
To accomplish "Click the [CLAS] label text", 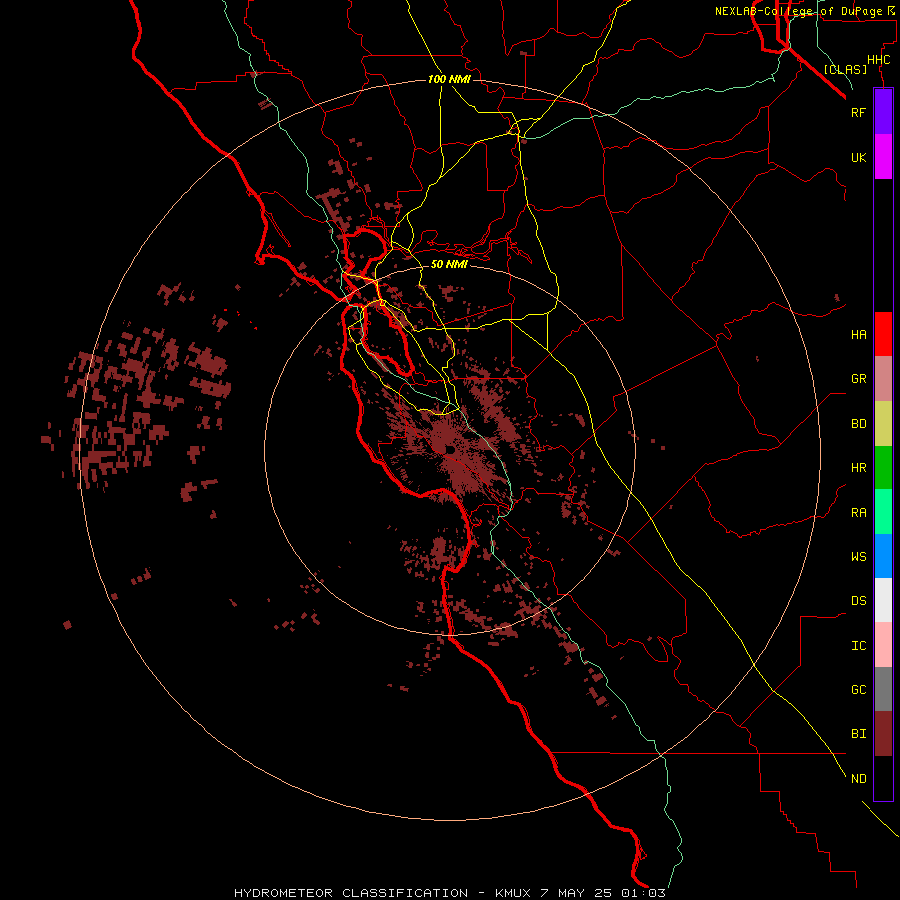I will [845, 69].
